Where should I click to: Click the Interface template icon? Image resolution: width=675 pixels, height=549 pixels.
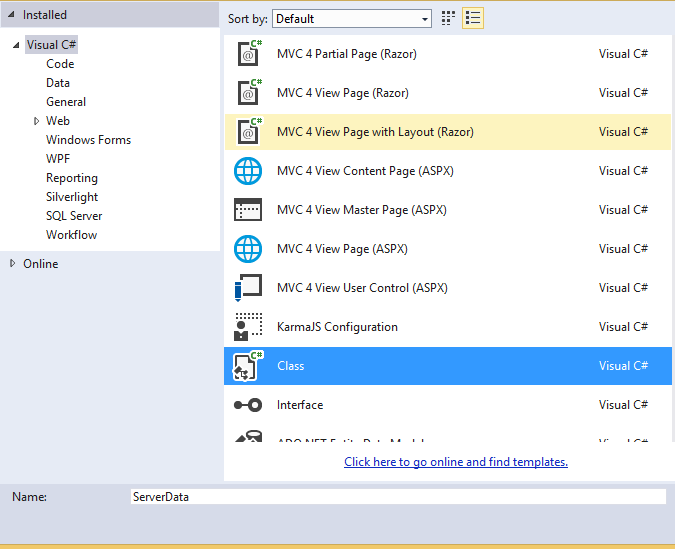247,405
